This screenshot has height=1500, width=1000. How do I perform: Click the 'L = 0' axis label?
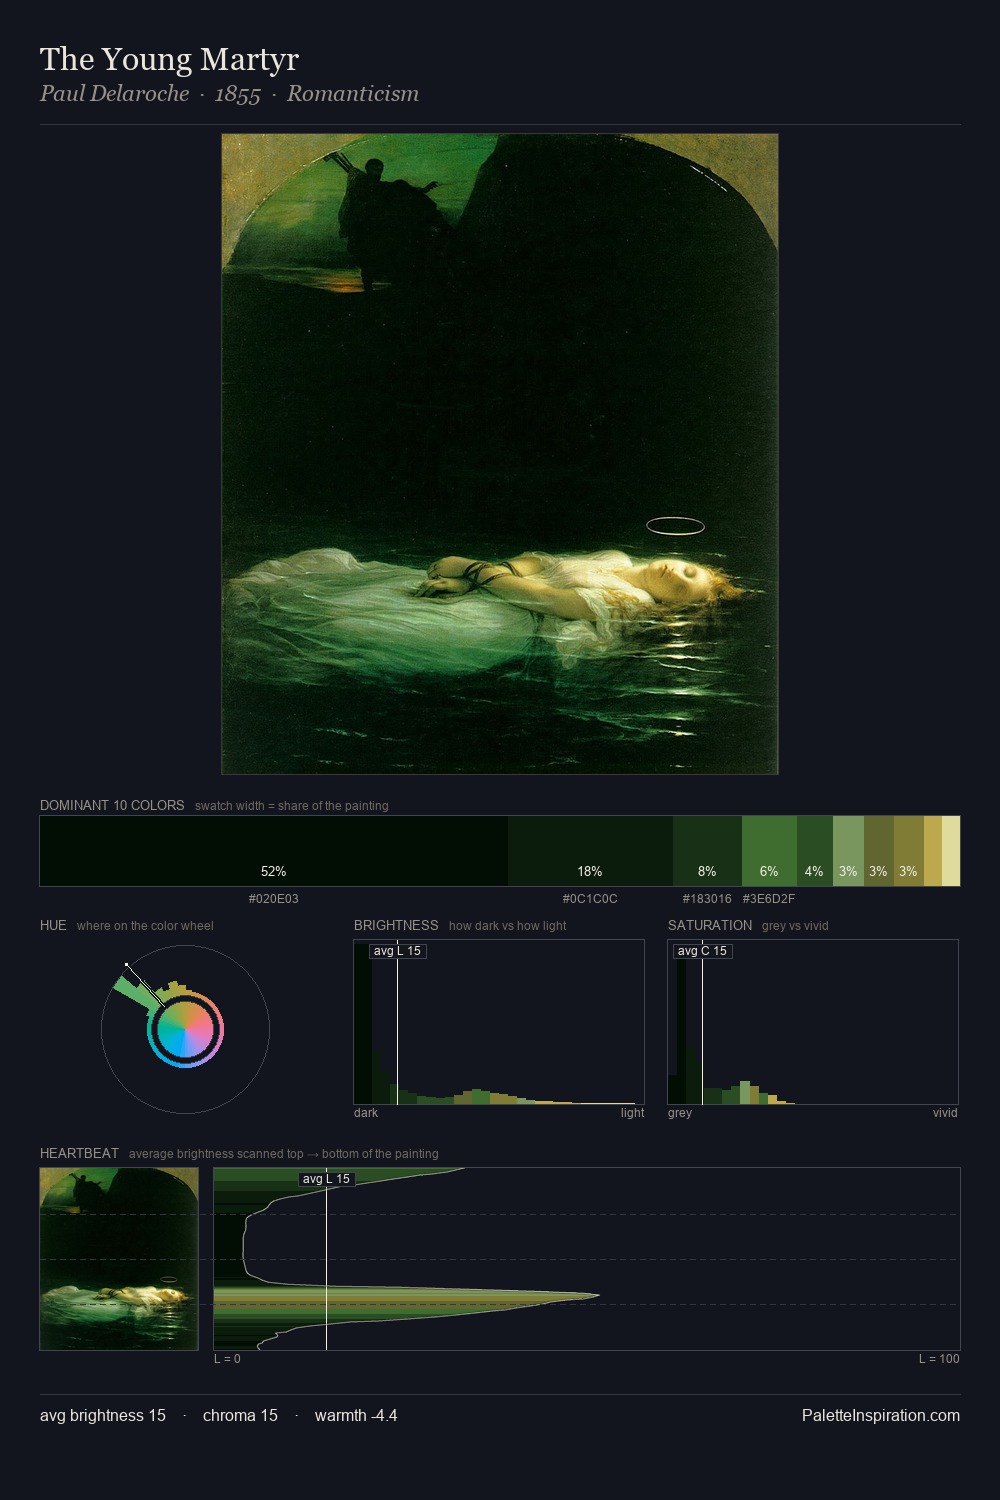227,1359
